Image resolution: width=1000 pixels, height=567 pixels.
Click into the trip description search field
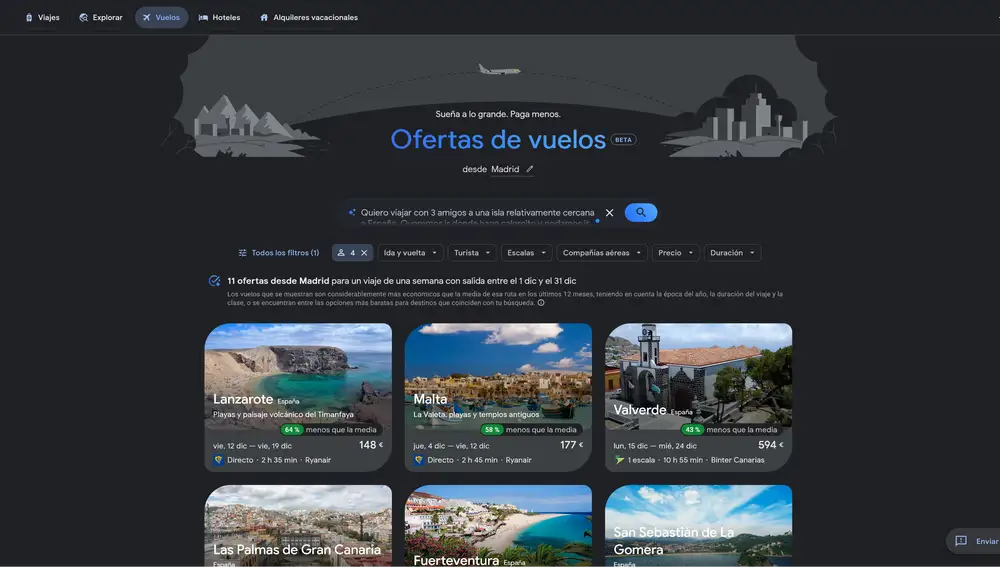click(x=477, y=213)
